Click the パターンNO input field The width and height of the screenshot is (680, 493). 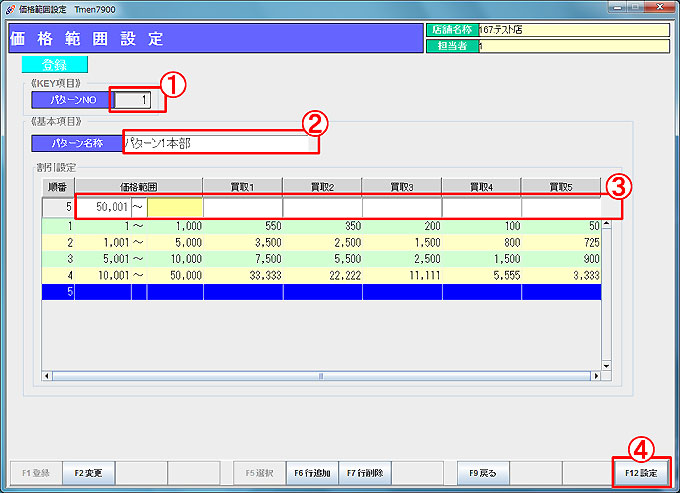136,100
